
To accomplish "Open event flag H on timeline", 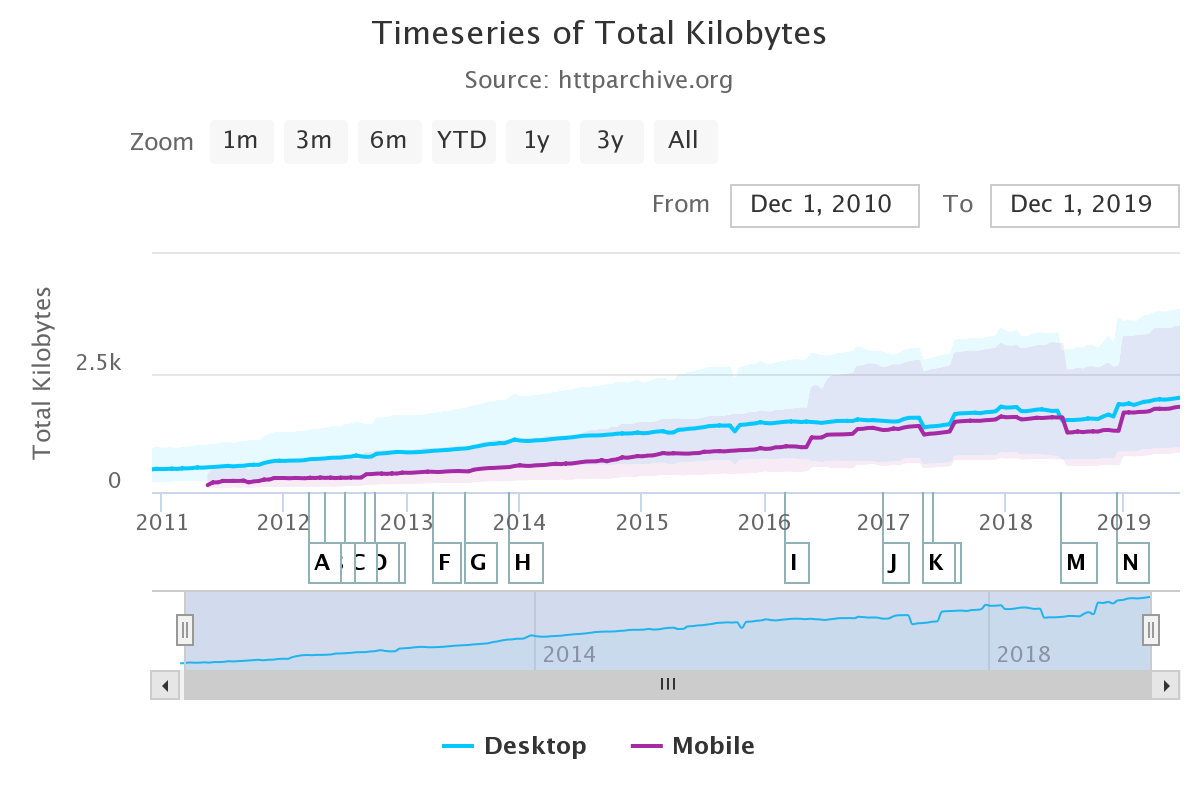I will (x=522, y=563).
